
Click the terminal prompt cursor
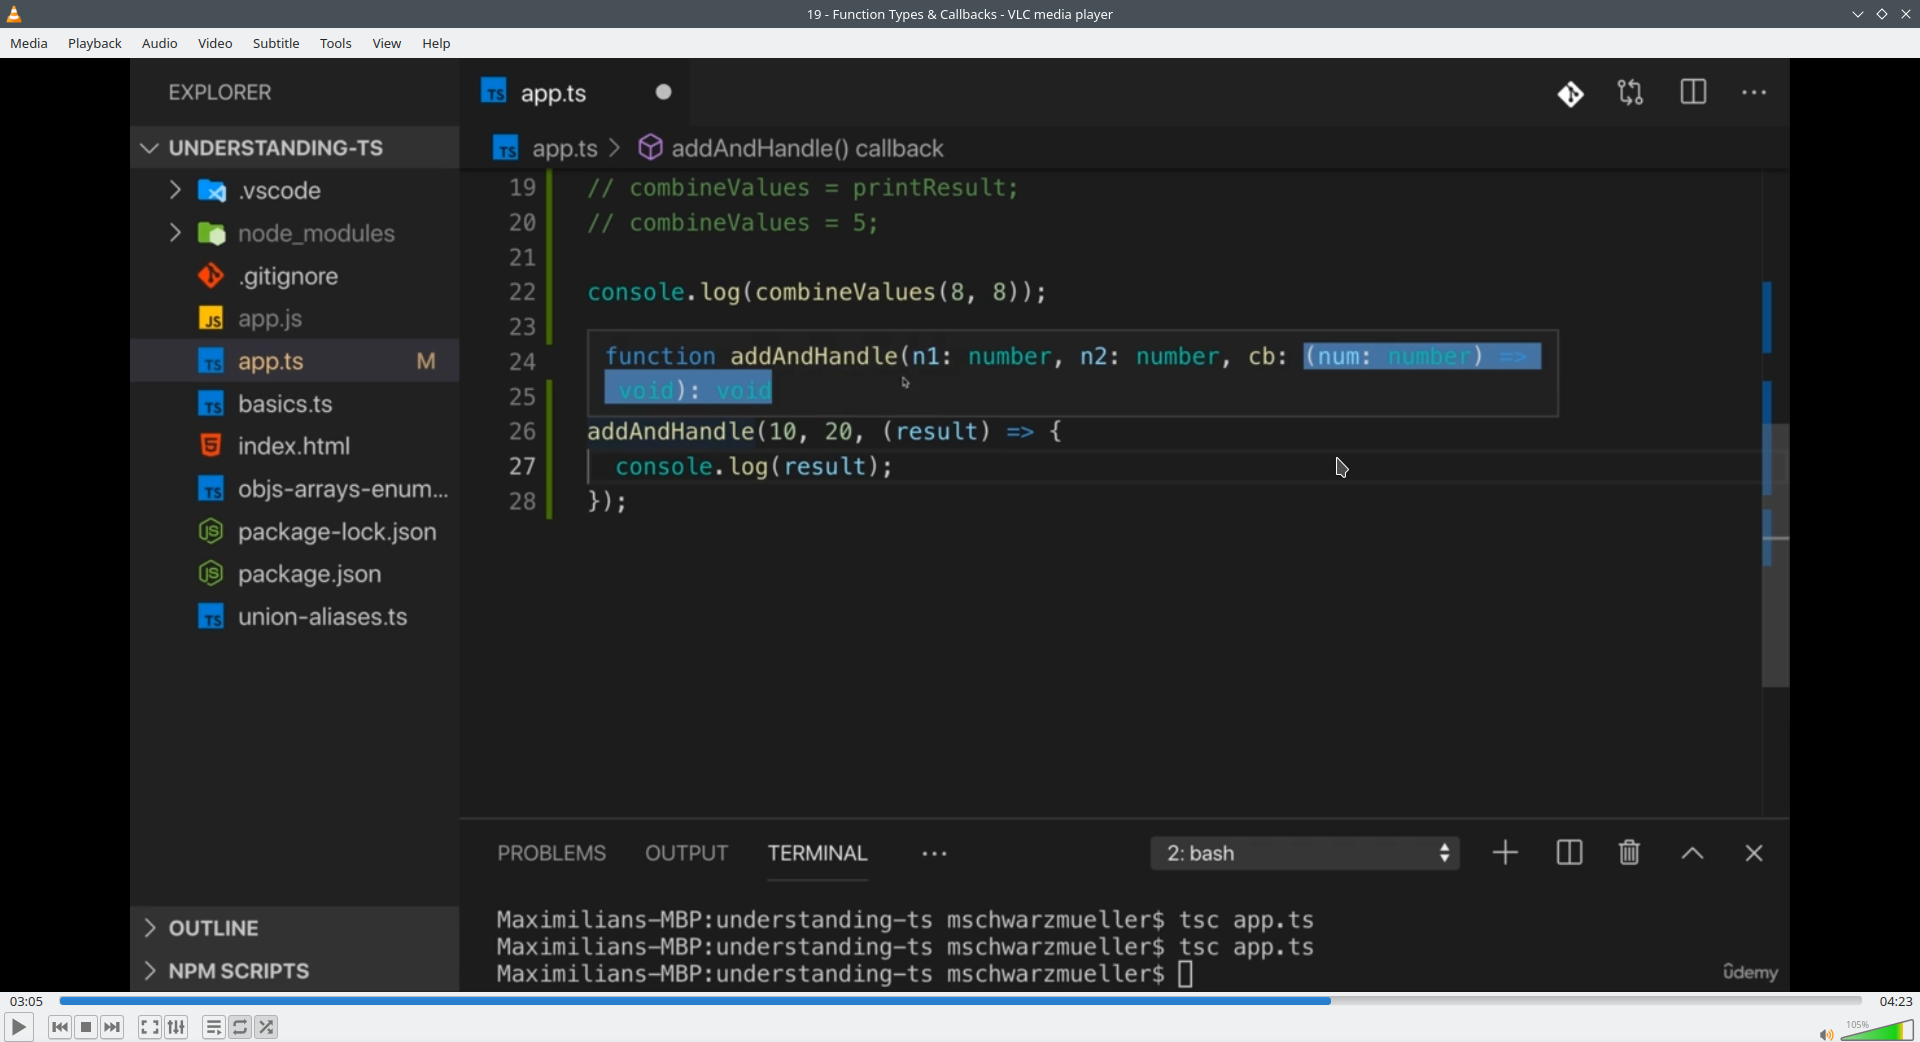[1186, 974]
